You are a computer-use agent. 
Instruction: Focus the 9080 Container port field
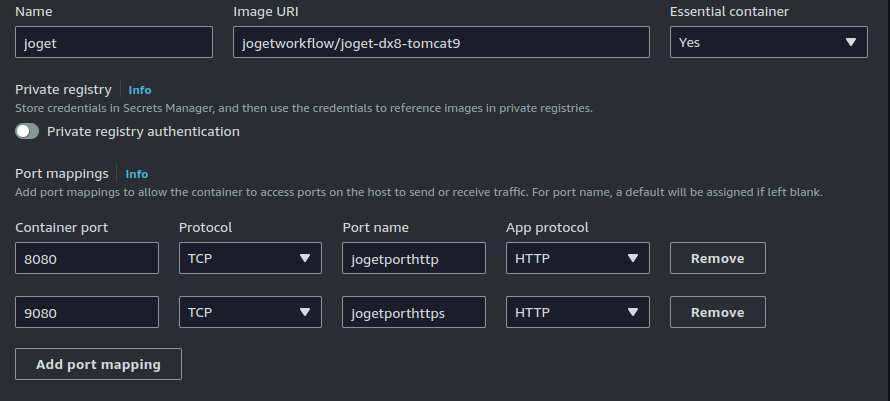tap(87, 312)
